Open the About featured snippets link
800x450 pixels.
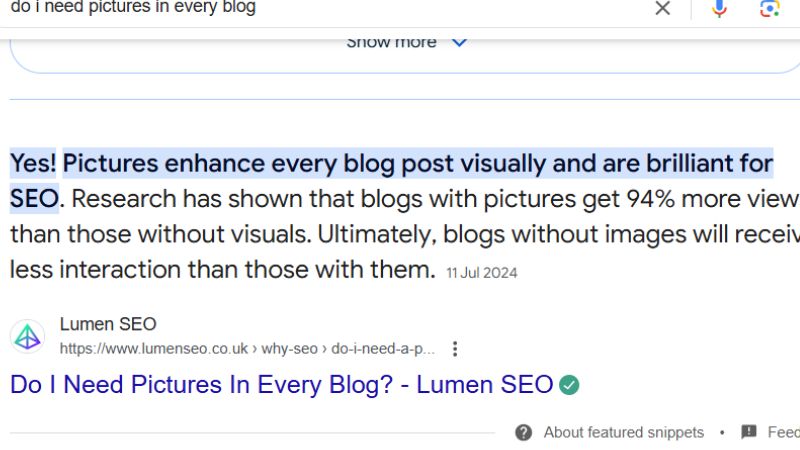623,433
